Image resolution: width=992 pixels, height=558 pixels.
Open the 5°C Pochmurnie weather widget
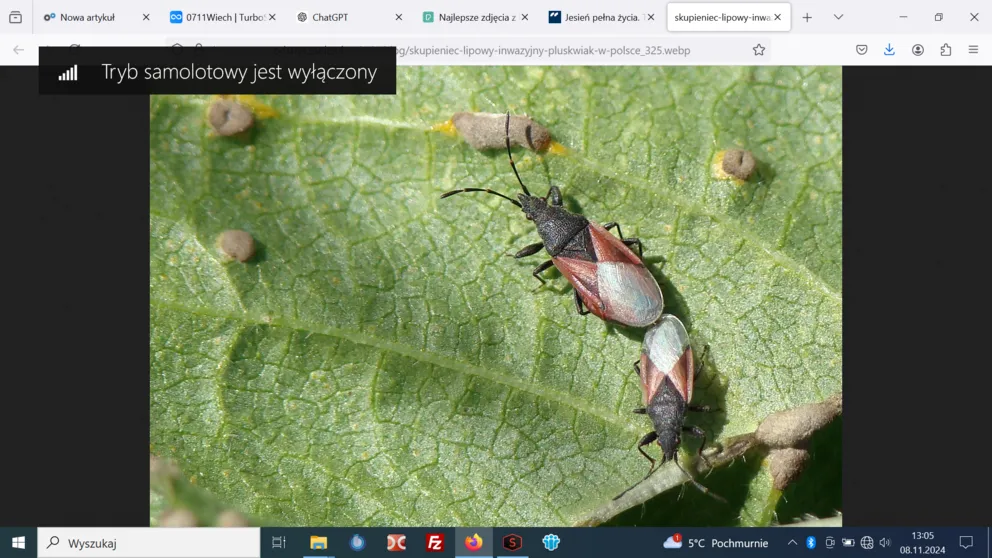716,543
